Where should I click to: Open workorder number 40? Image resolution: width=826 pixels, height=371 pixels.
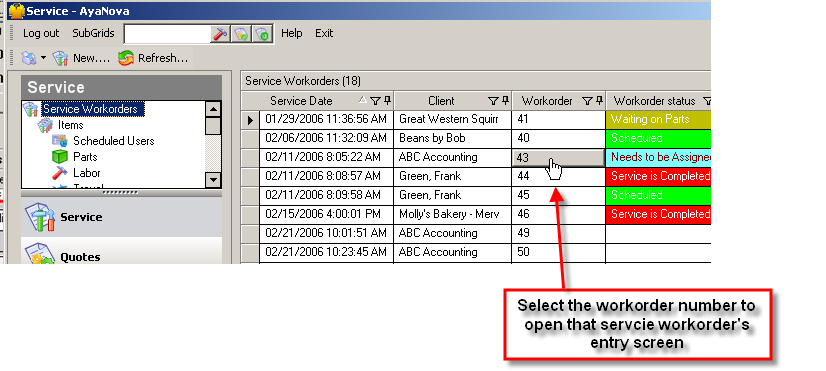pos(558,139)
